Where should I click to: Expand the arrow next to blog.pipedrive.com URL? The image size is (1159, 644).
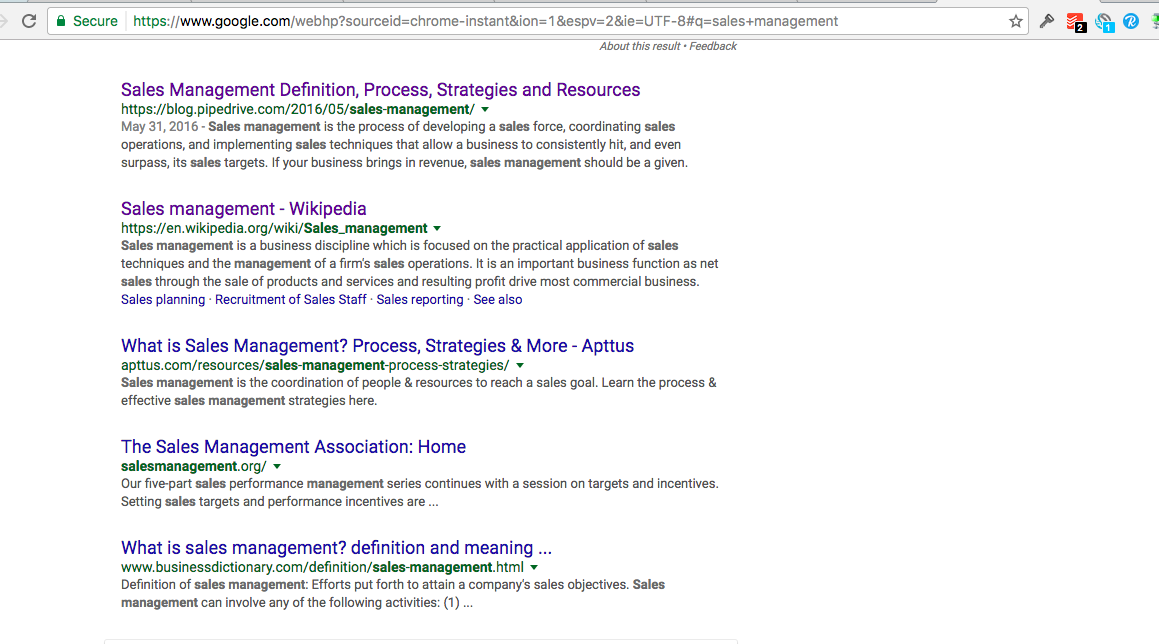click(485, 109)
